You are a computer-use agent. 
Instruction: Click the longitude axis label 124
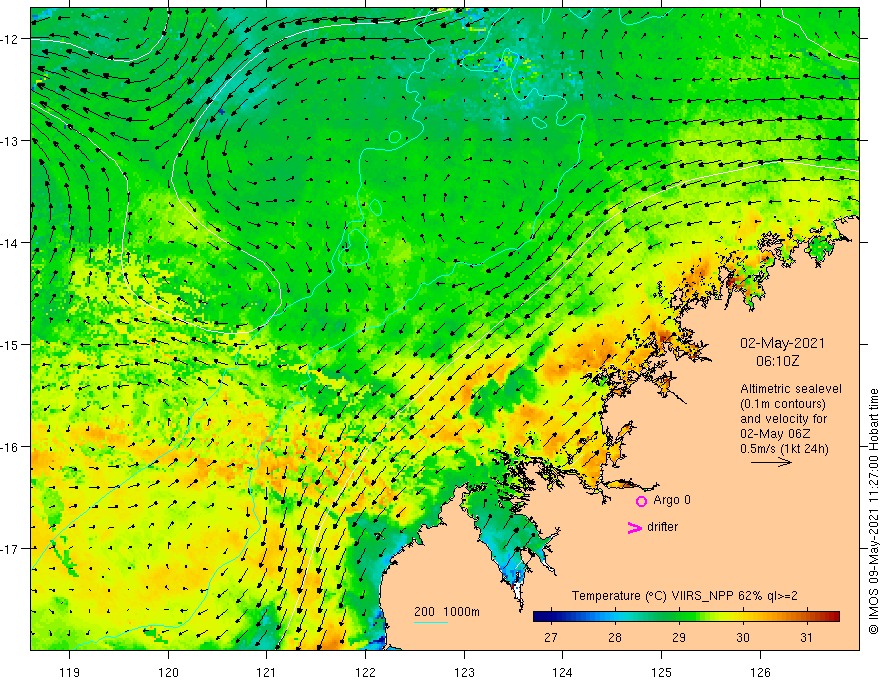click(563, 672)
